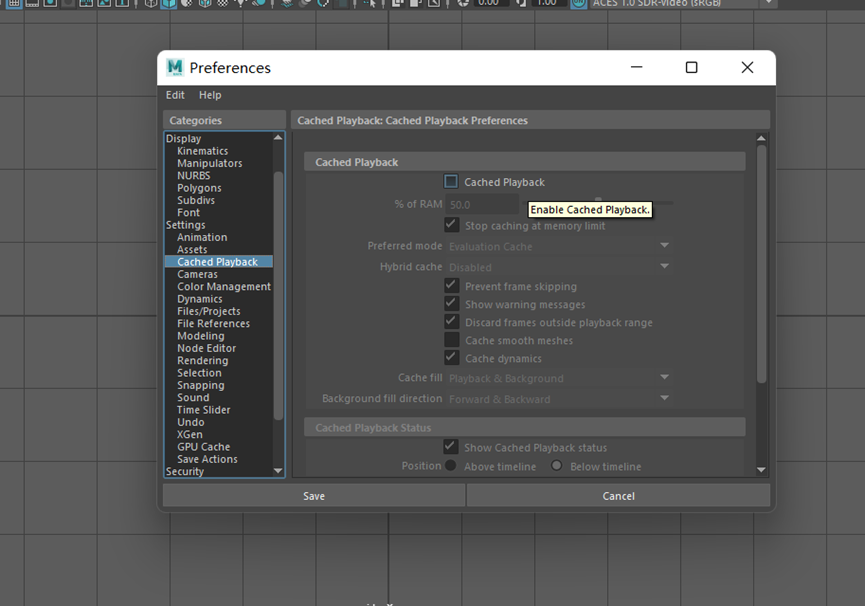Open the Background fill direction dropdown
Viewport: 865px width, 606px height.
(x=559, y=399)
